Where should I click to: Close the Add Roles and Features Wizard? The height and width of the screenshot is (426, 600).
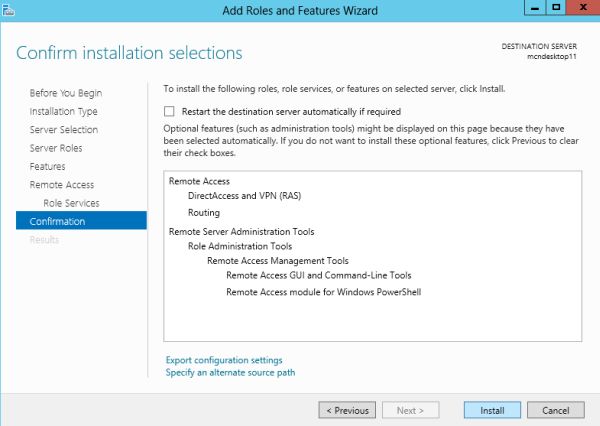pyautogui.click(x=581, y=8)
